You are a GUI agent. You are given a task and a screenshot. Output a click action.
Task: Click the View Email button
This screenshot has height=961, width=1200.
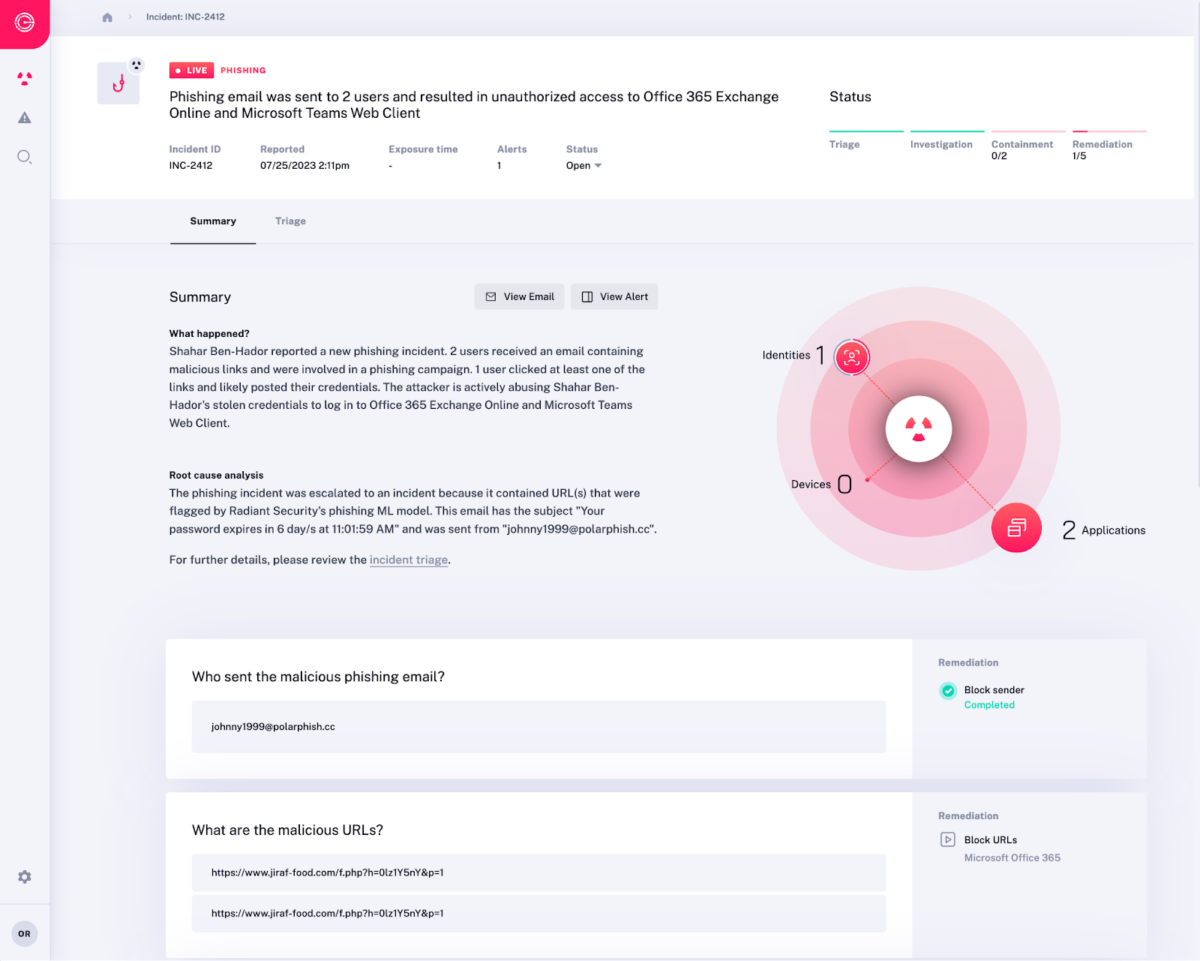[x=519, y=297]
